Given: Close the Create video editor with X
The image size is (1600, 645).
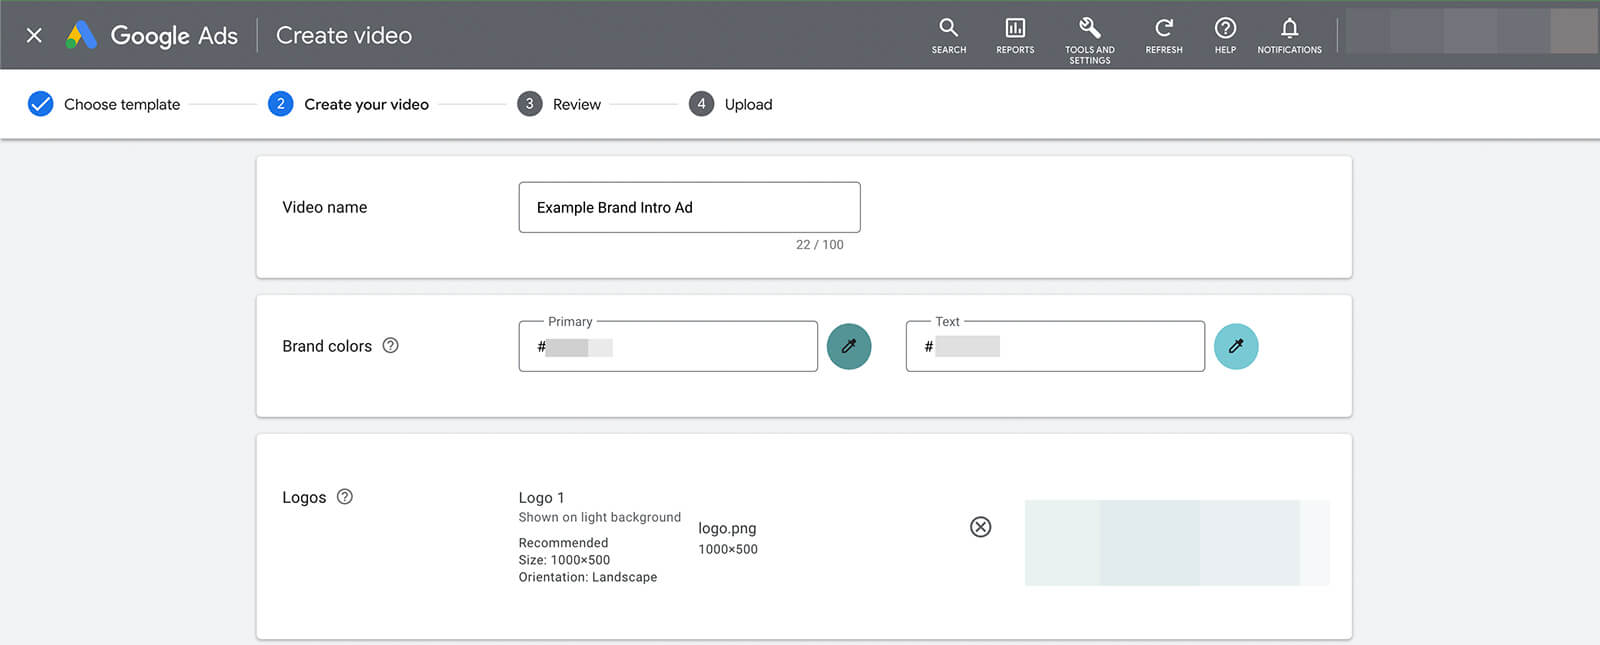Looking at the screenshot, I should (x=34, y=35).
